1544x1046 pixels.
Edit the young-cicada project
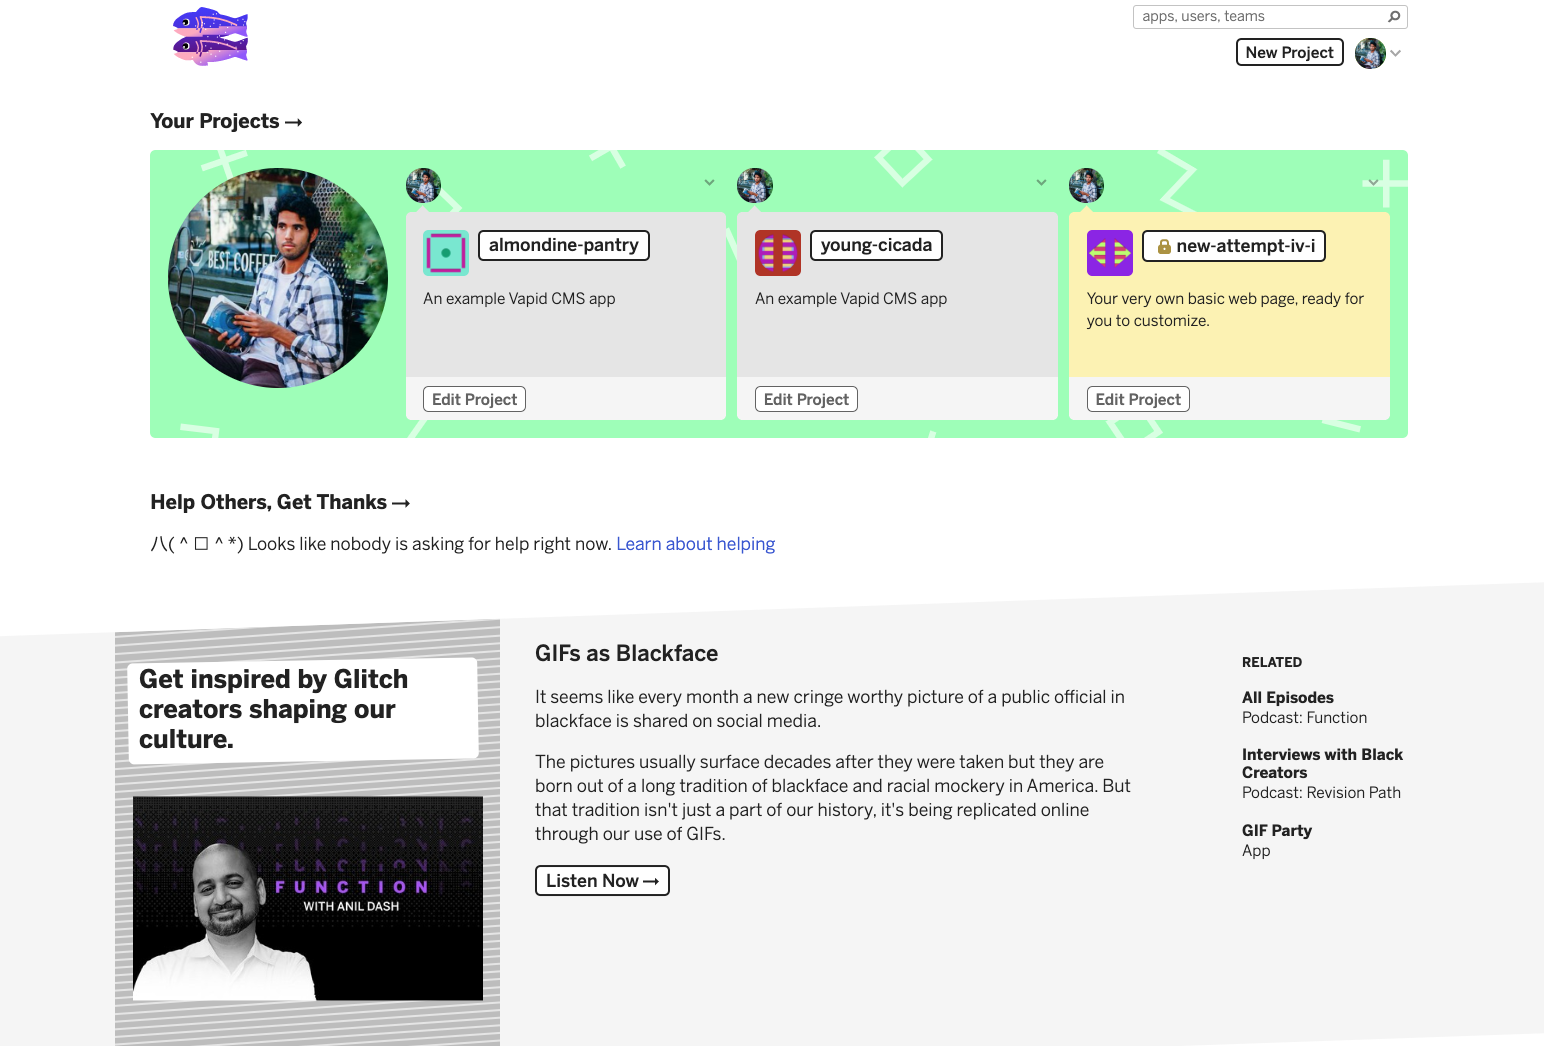(806, 399)
